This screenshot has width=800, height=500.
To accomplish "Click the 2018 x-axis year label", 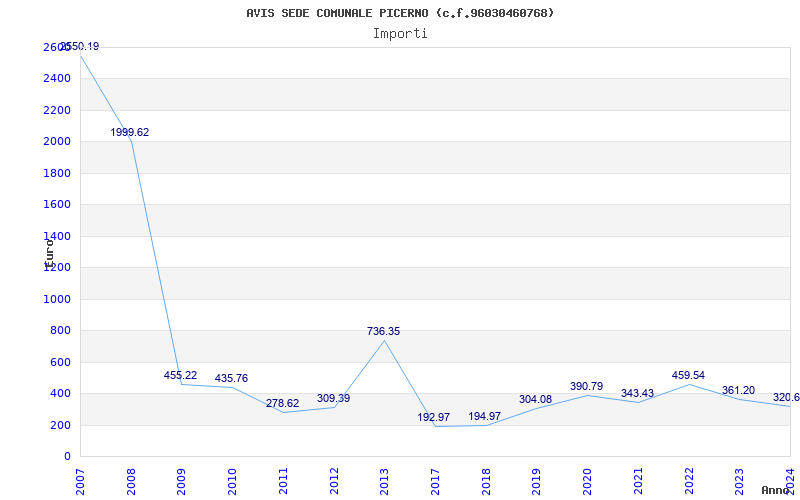I will (486, 481).
